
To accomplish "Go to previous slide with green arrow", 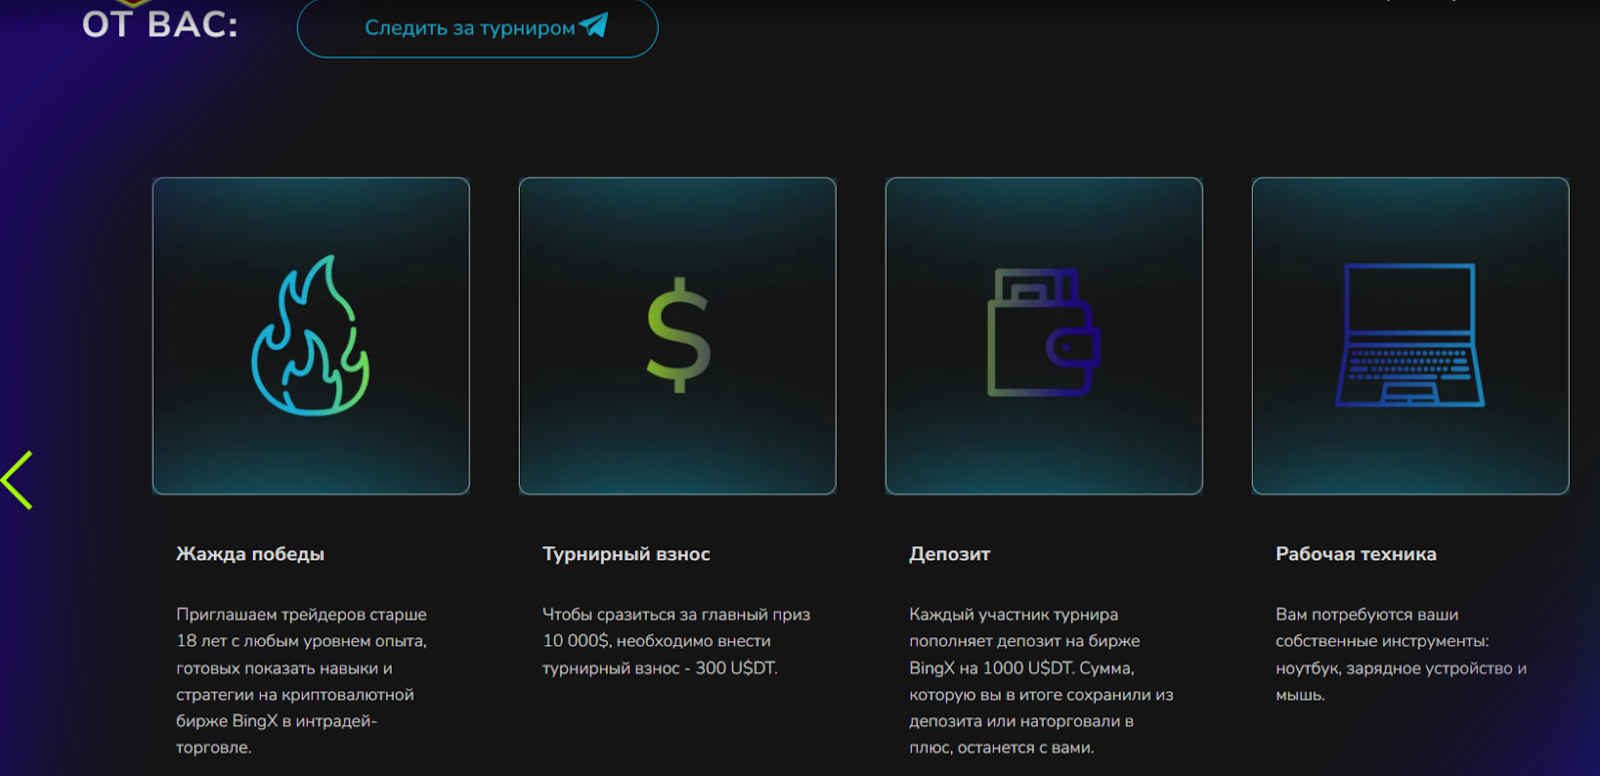I will (18, 480).
